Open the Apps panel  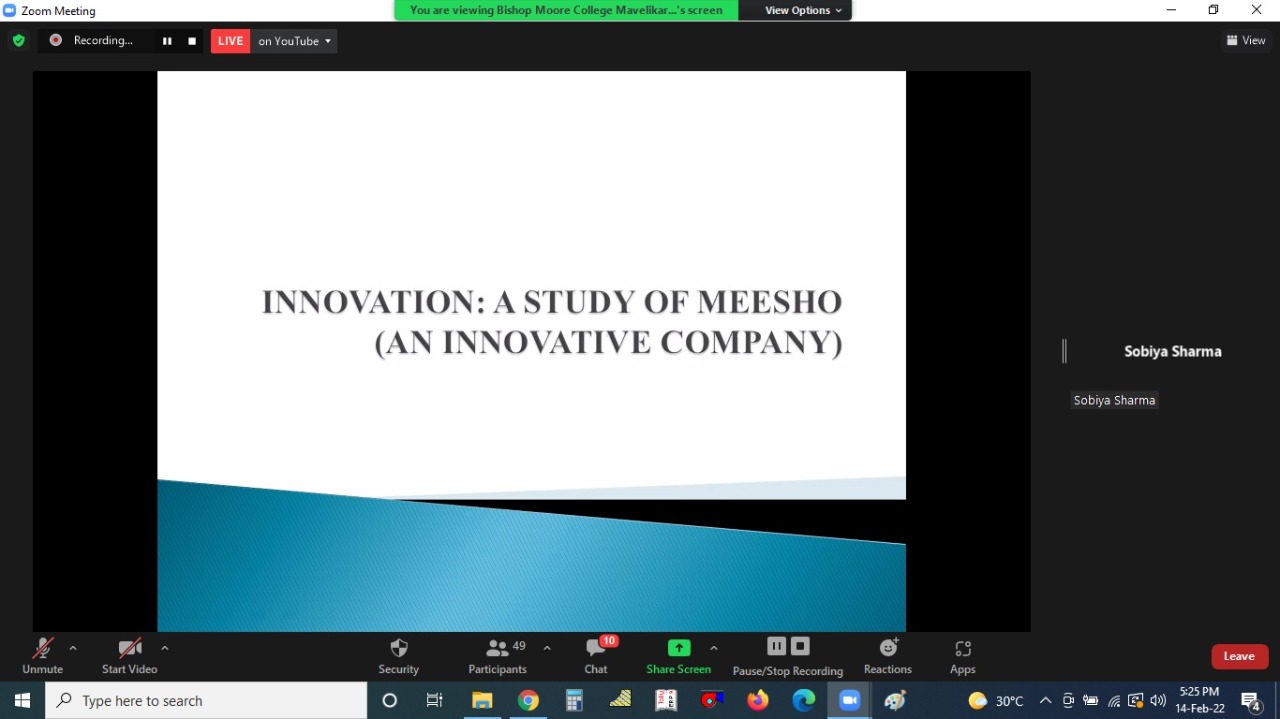pyautogui.click(x=963, y=656)
